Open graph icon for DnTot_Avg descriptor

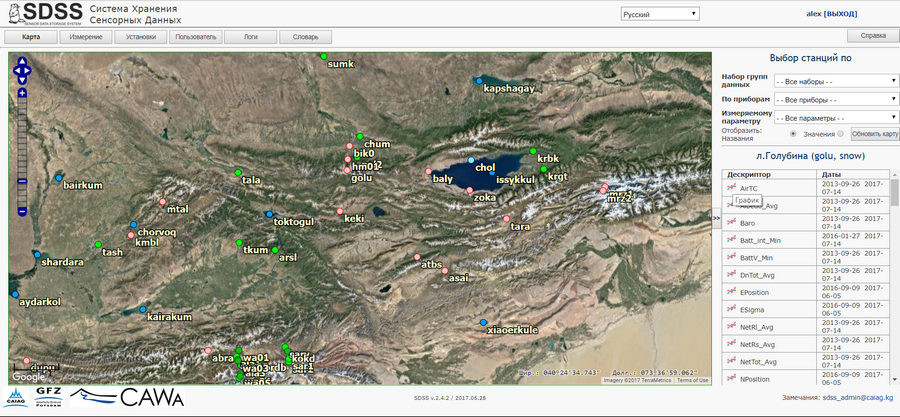point(730,274)
